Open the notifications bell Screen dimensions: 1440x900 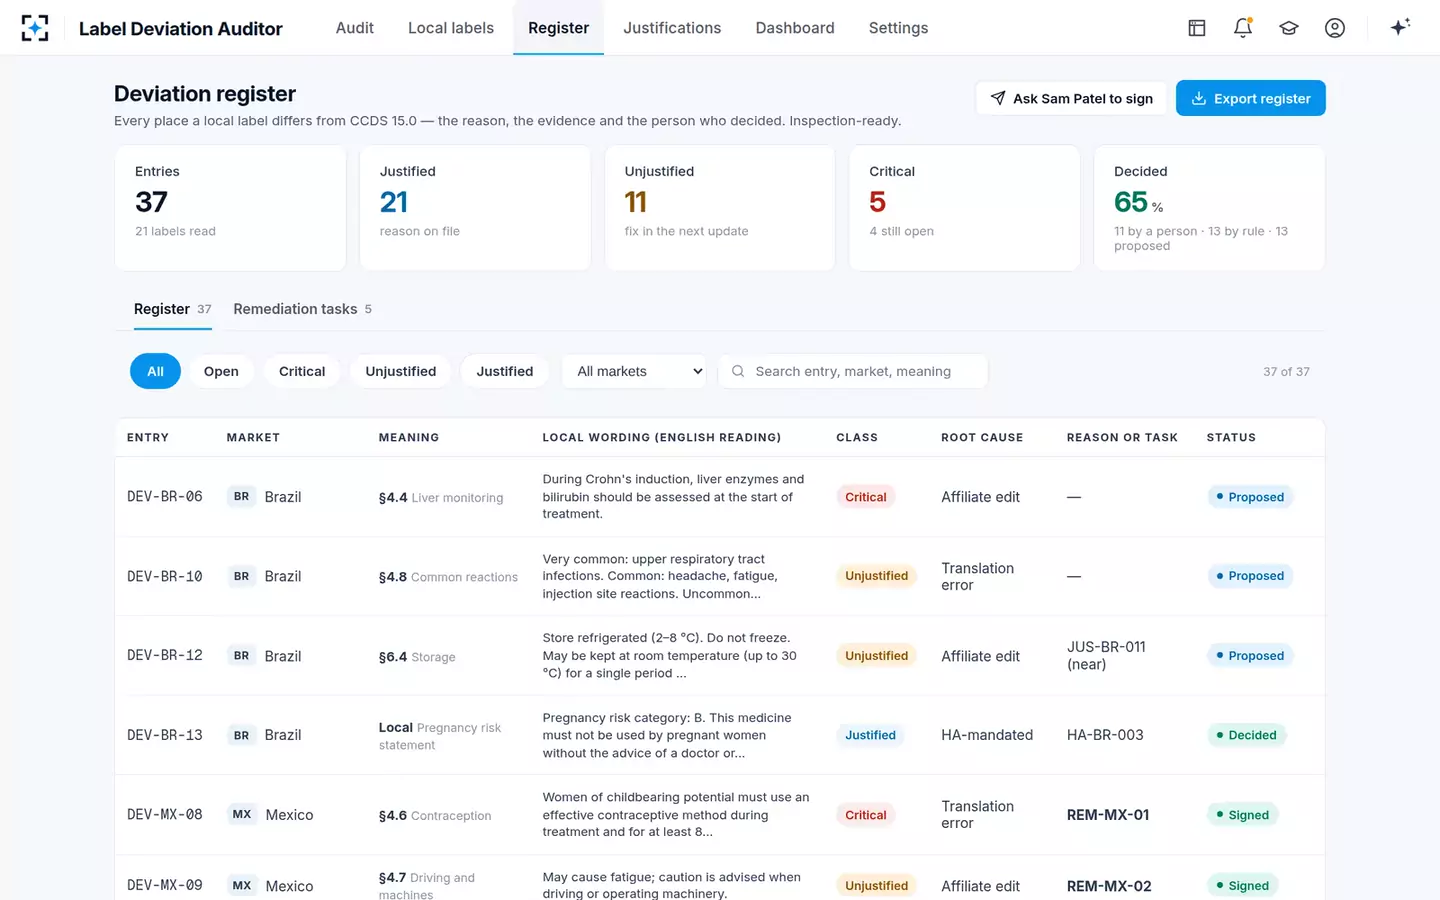(1243, 28)
